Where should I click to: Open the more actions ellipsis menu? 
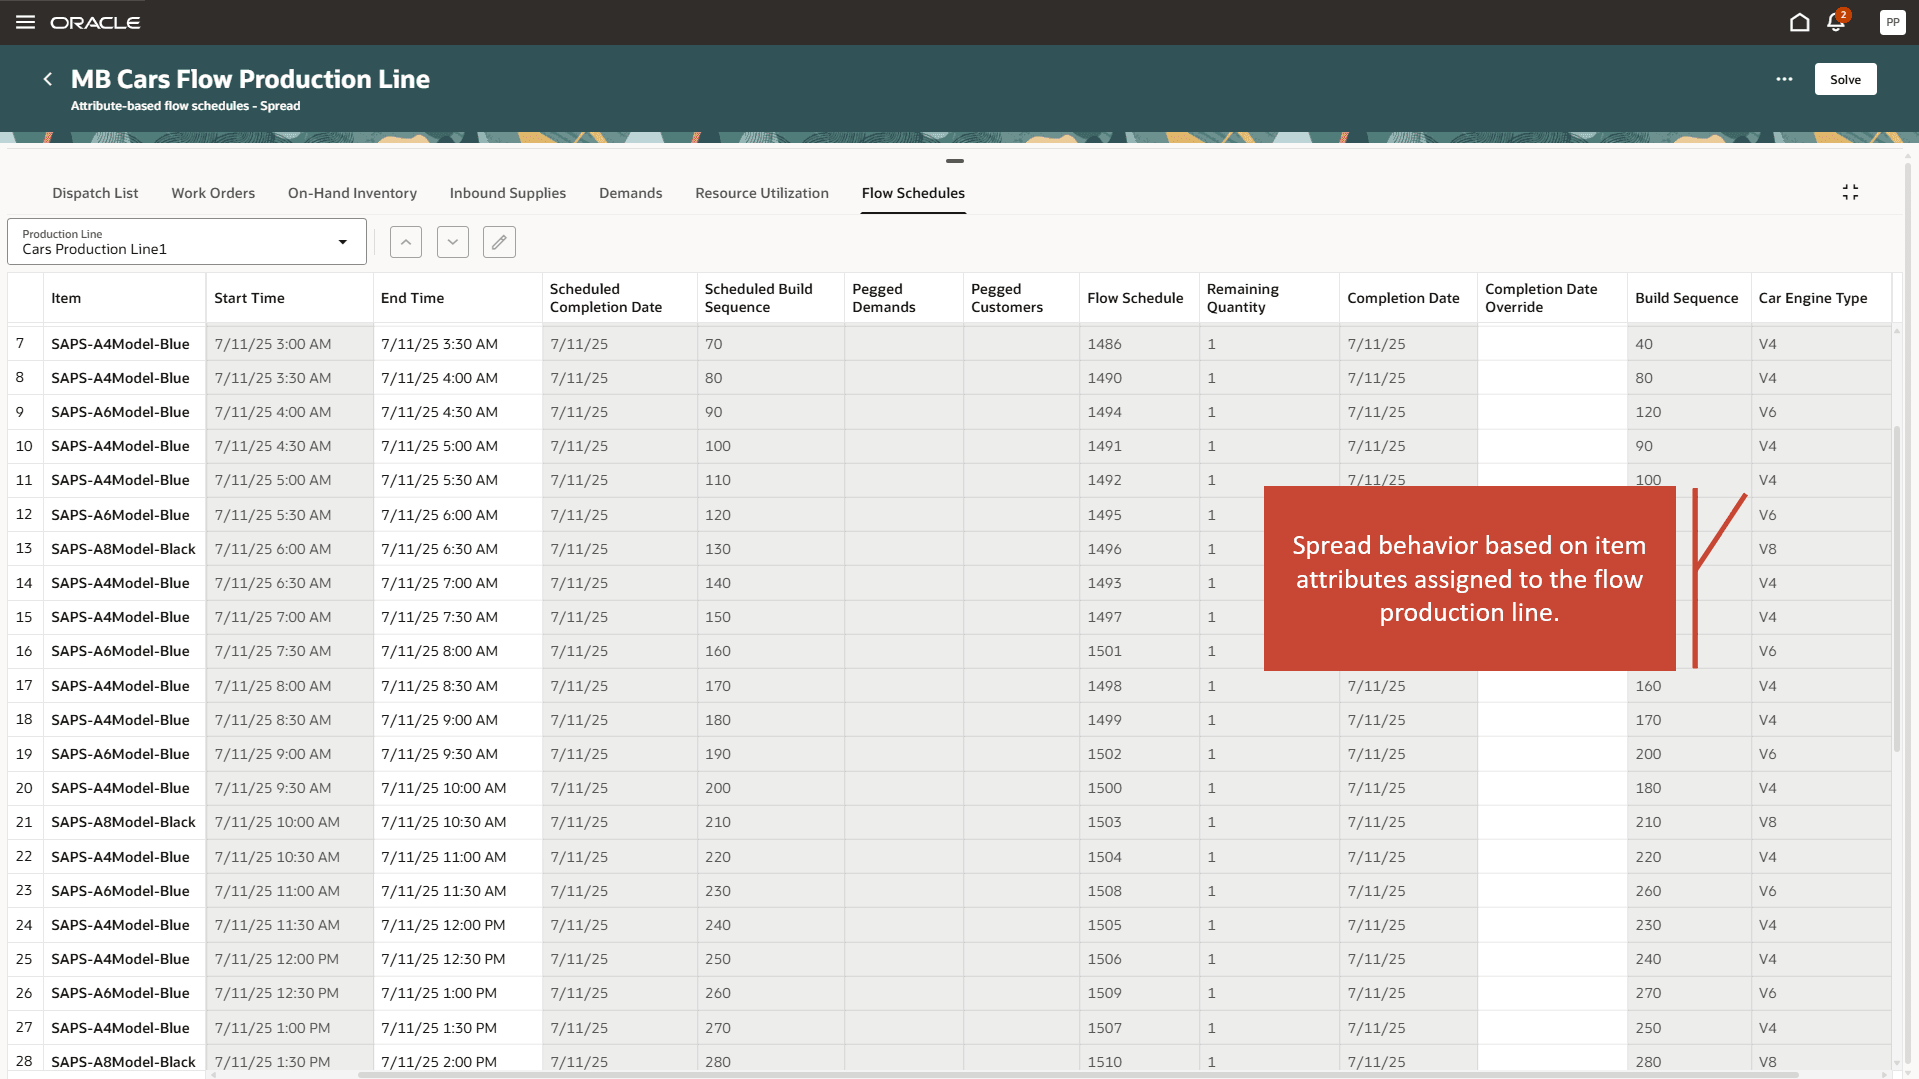coord(1784,79)
